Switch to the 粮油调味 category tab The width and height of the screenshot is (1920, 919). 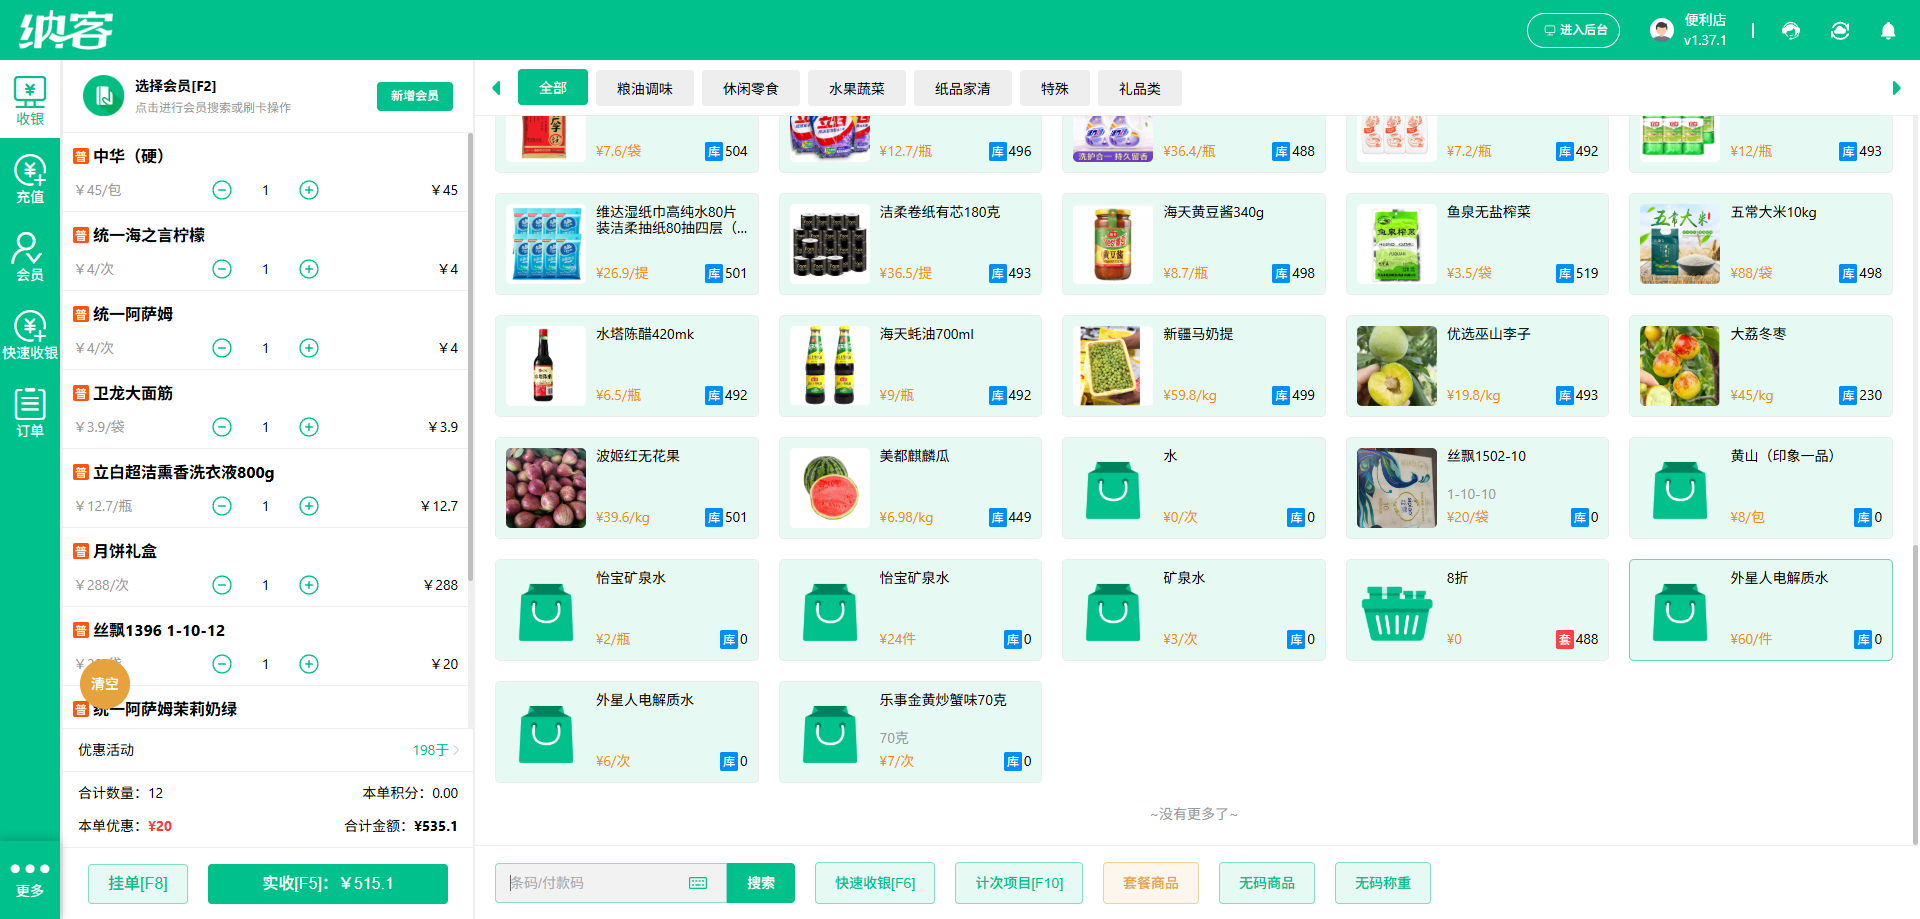(x=645, y=88)
